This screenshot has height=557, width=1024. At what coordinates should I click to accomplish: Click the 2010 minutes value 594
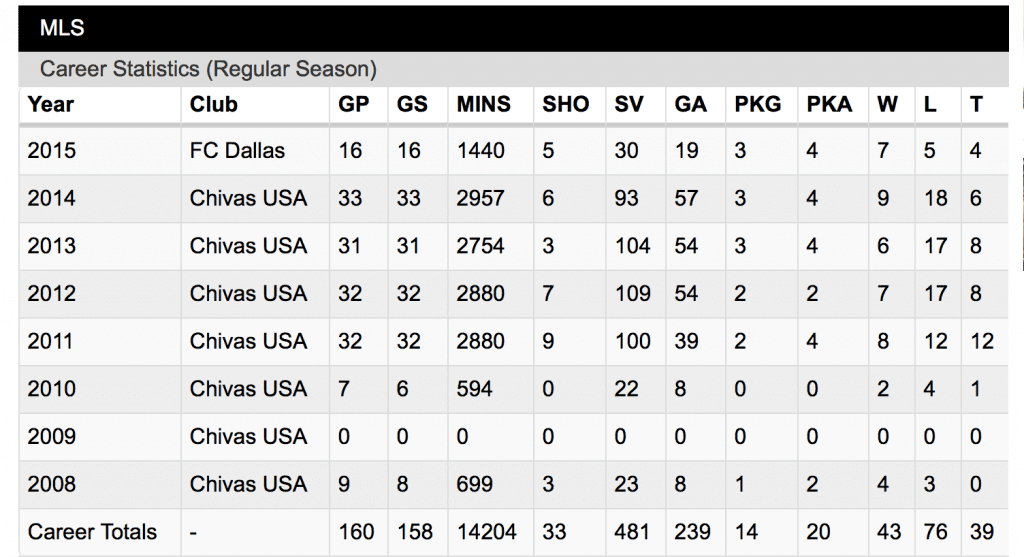[474, 389]
